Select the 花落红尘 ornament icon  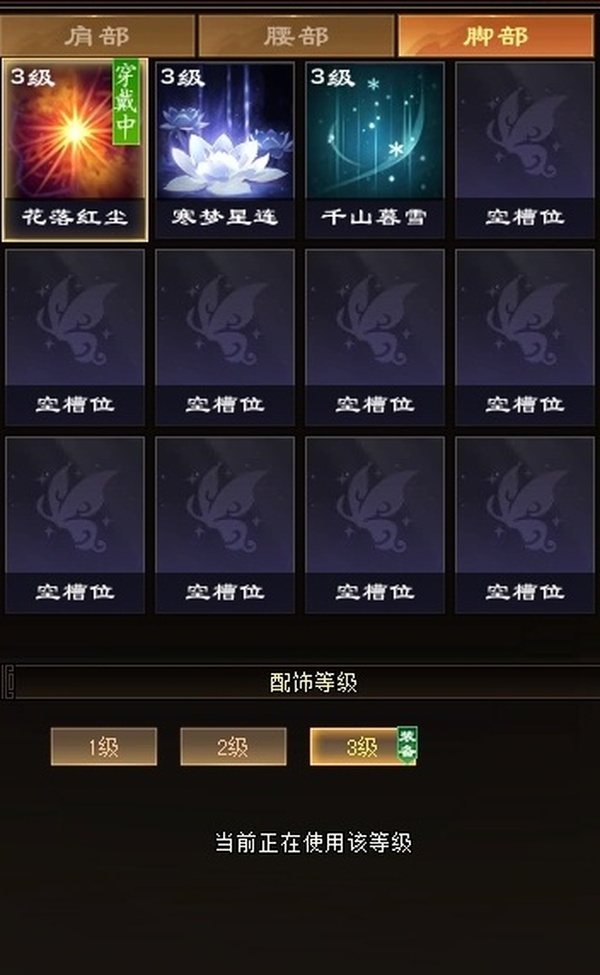point(75,150)
